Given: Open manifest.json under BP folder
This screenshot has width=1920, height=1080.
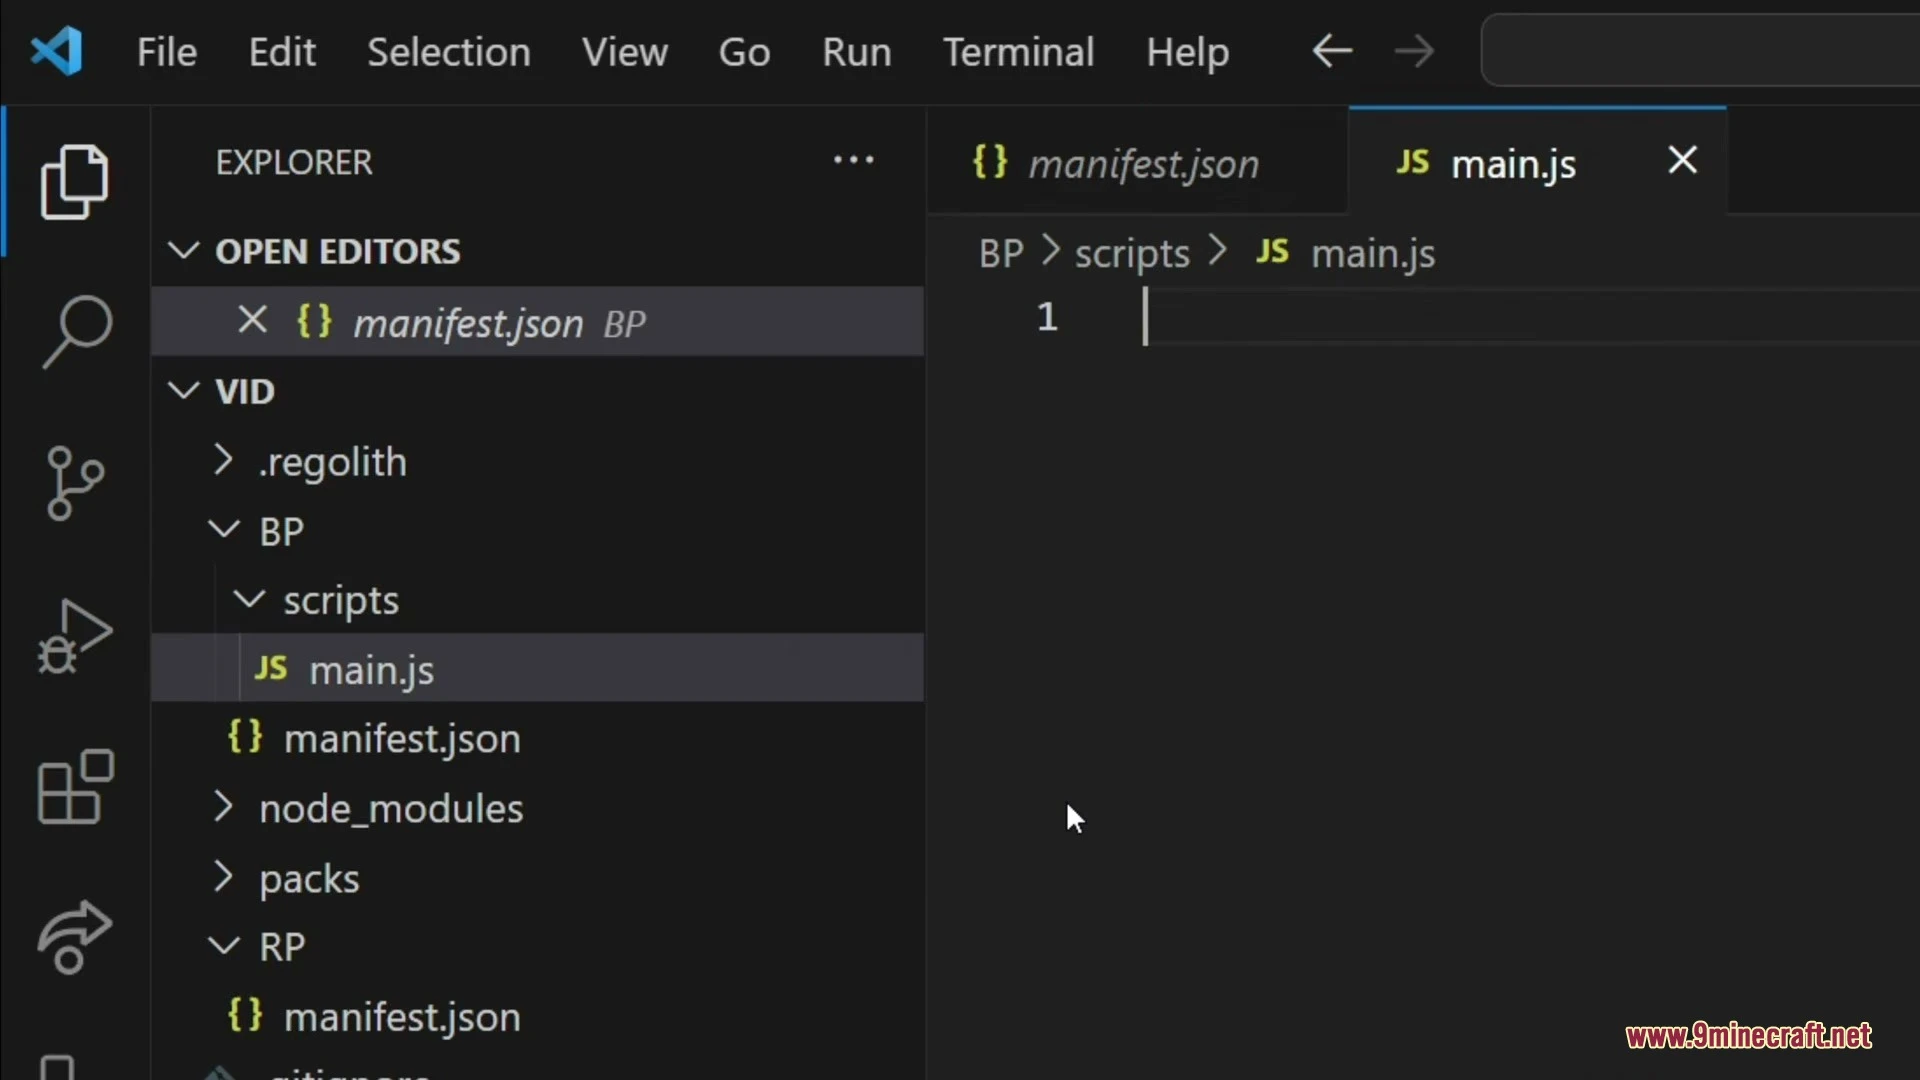Looking at the screenshot, I should [538, 737].
